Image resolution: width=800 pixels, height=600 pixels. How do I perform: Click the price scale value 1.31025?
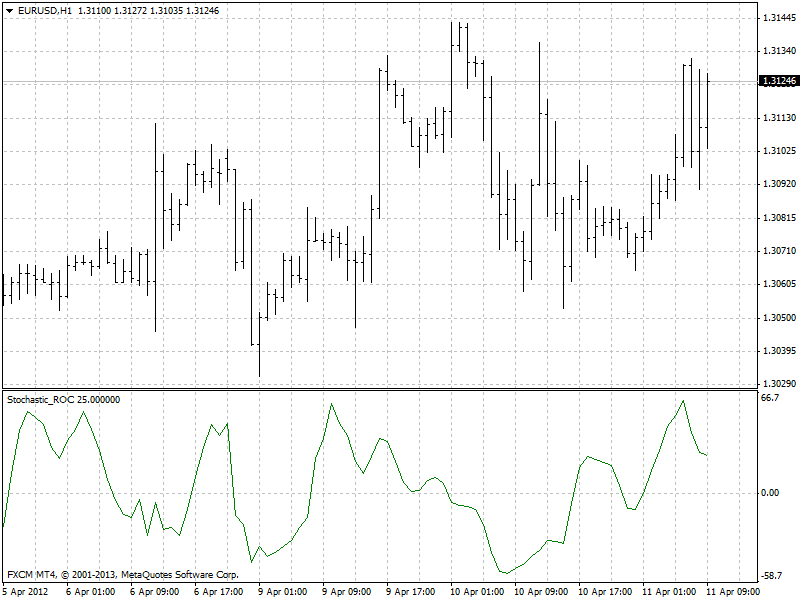click(x=780, y=152)
